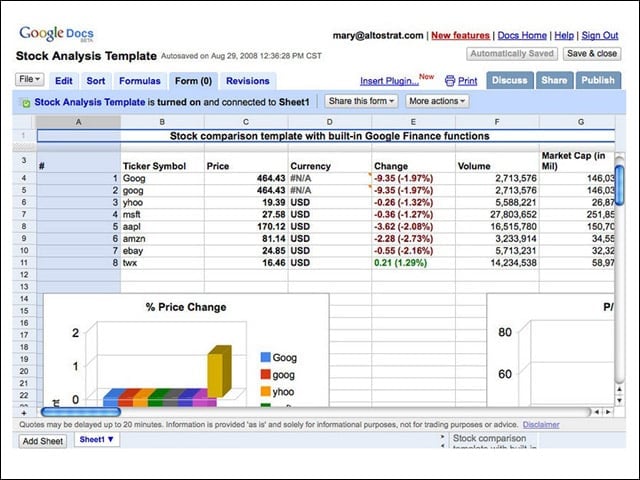Click the horizontal scrollbar thumb
The width and height of the screenshot is (640, 480).
[81, 412]
